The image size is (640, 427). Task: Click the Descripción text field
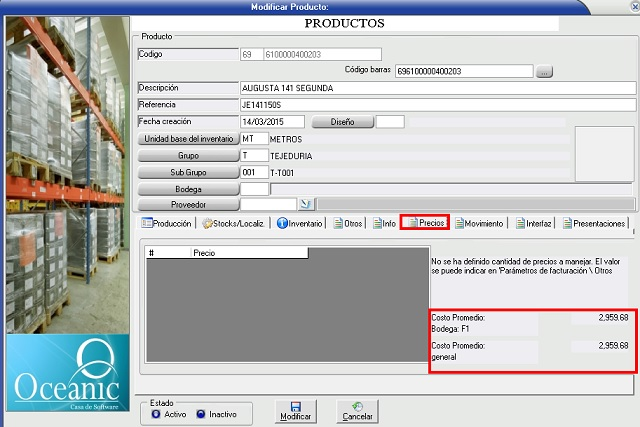click(437, 88)
